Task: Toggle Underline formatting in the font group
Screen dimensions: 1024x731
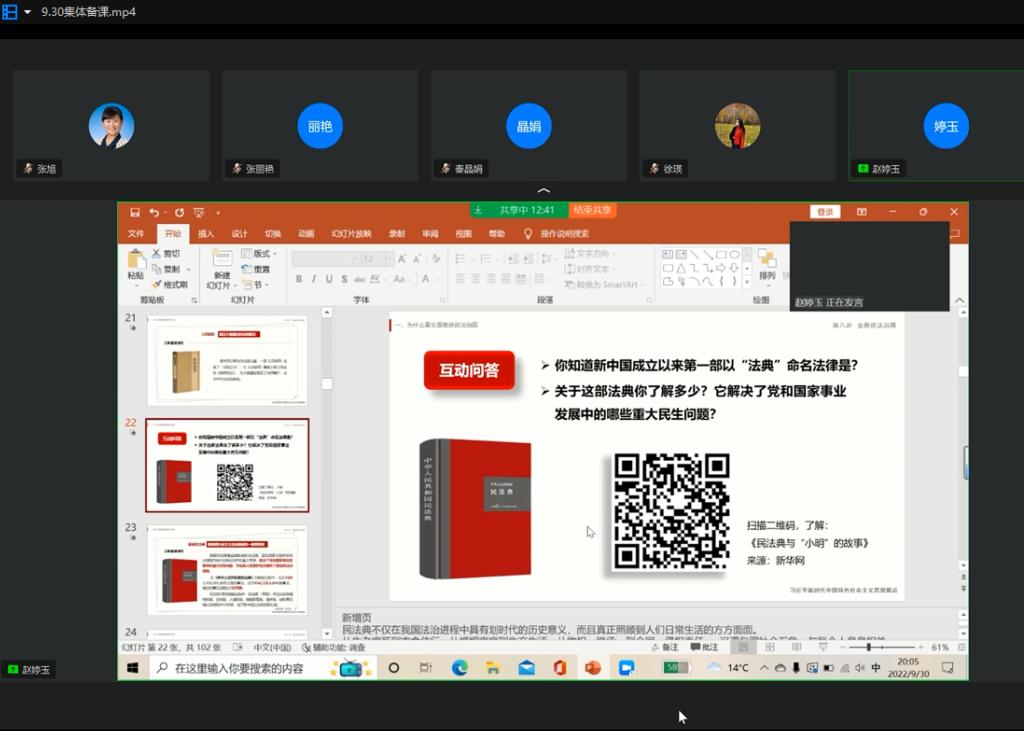Action: (329, 279)
